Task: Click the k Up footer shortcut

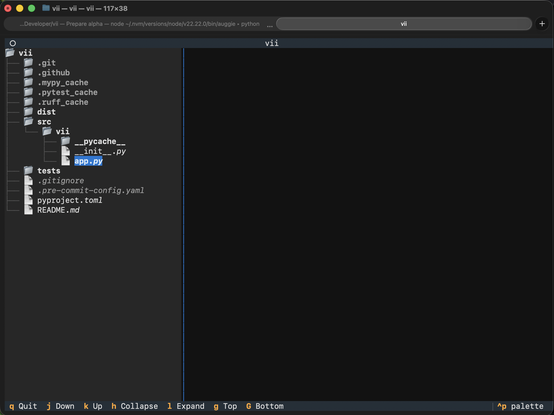Action: point(93,406)
